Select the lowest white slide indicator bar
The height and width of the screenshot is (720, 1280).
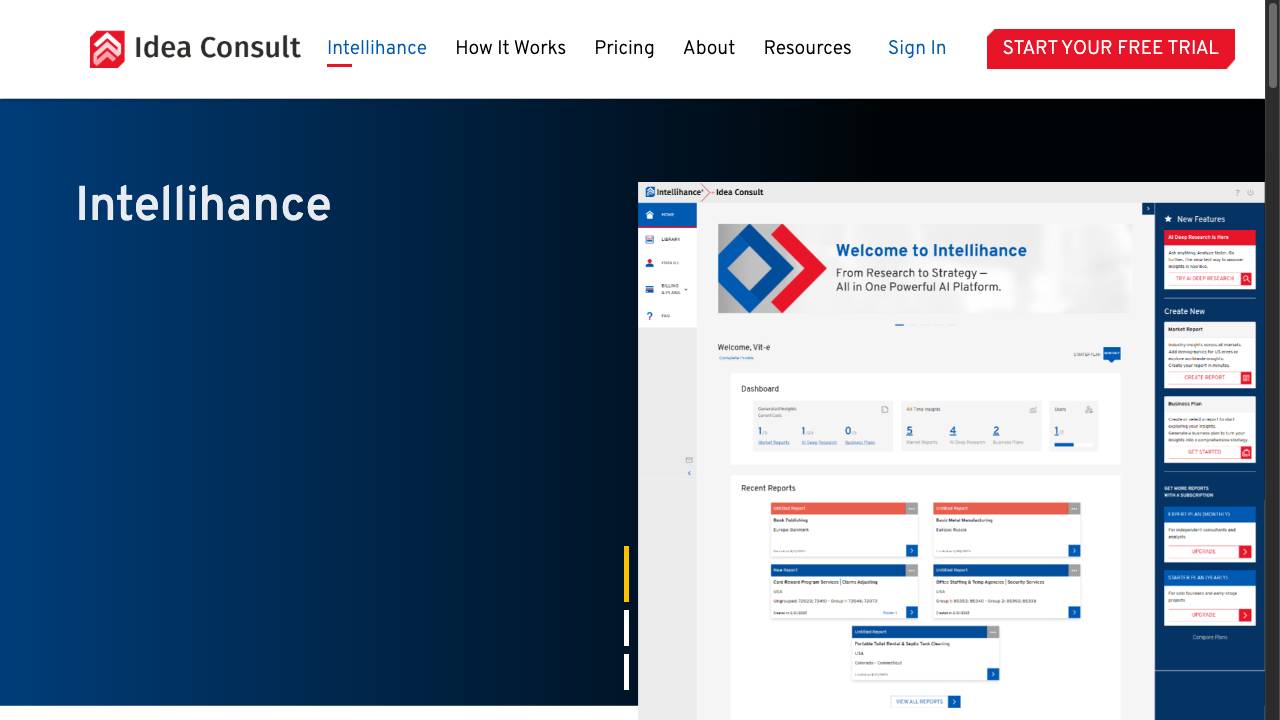(x=627, y=672)
